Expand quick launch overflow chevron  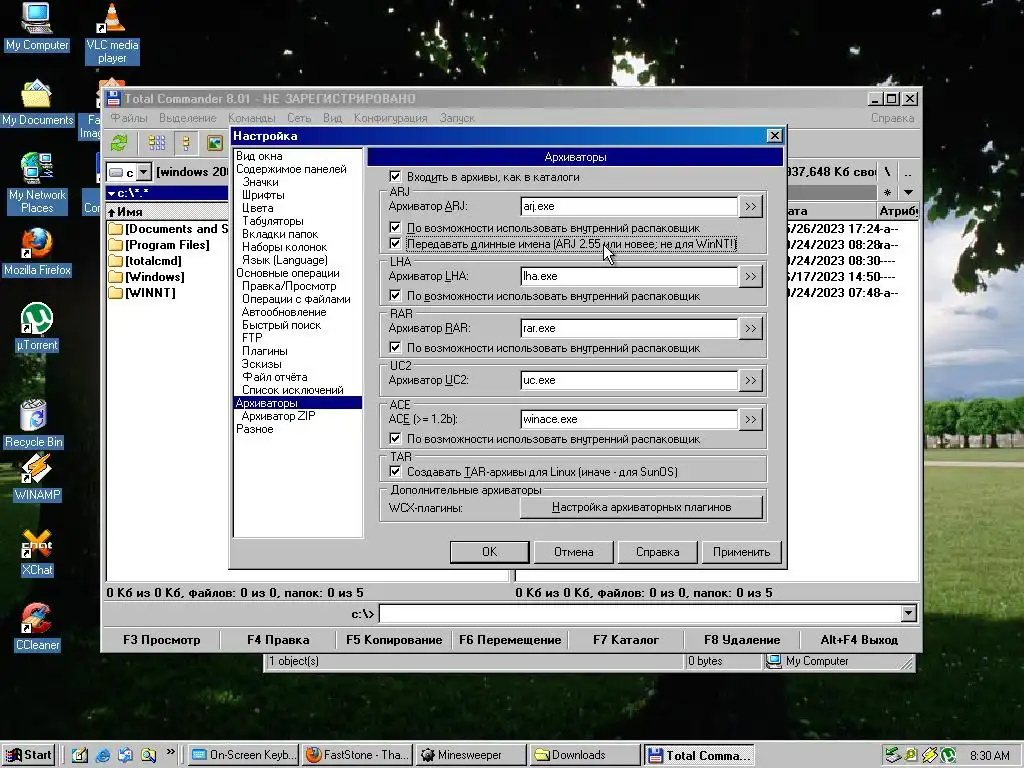[170, 752]
